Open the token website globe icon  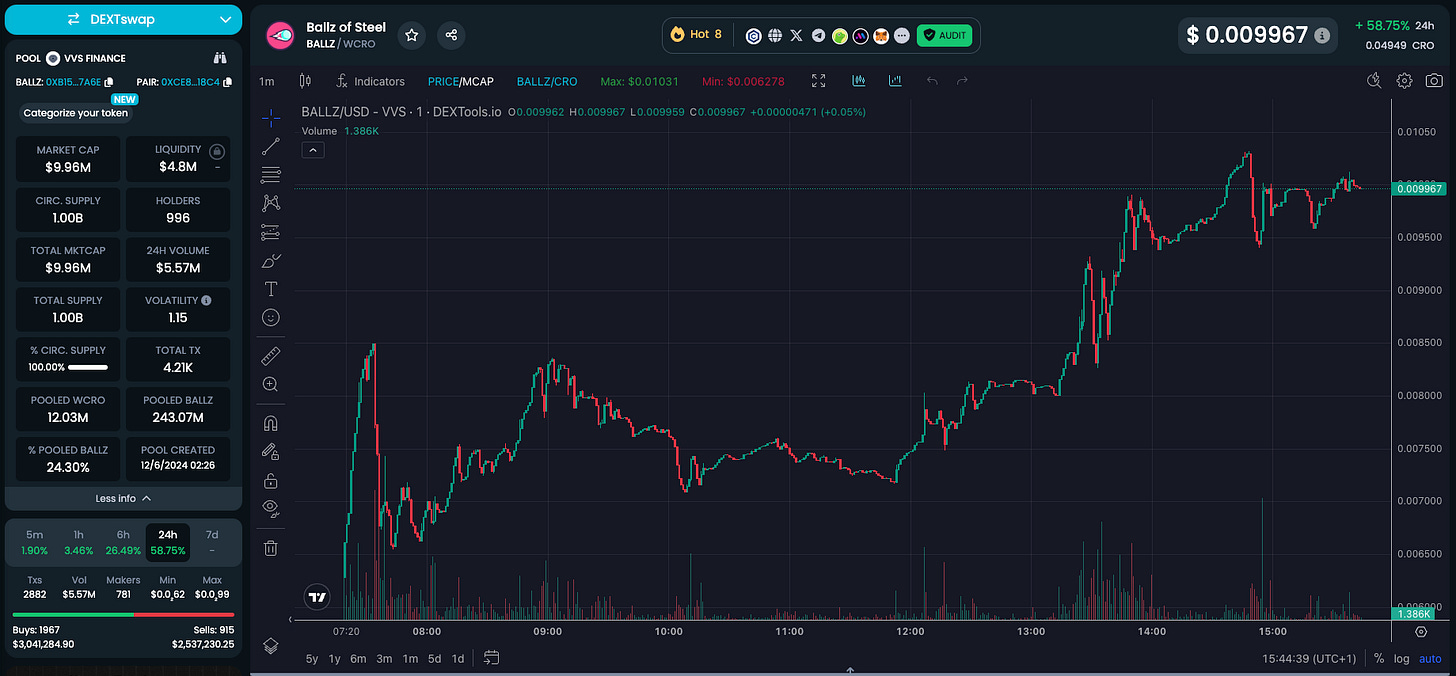(775, 35)
